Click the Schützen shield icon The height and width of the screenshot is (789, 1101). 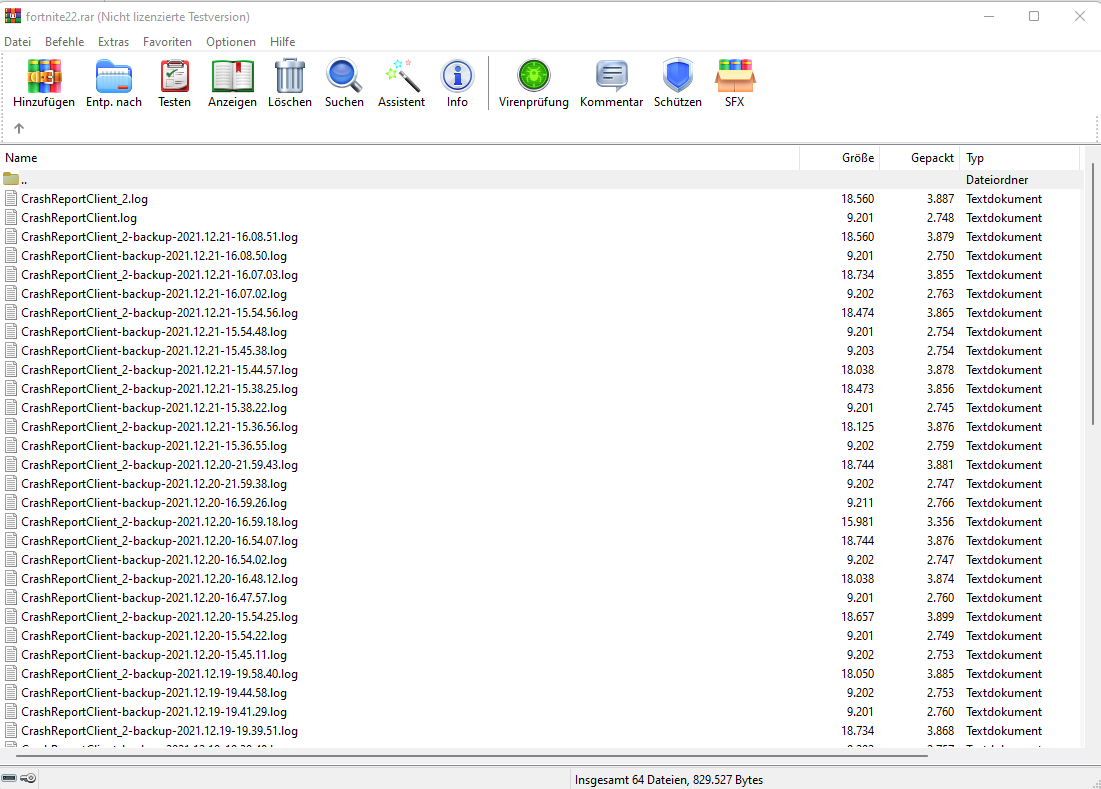(678, 76)
